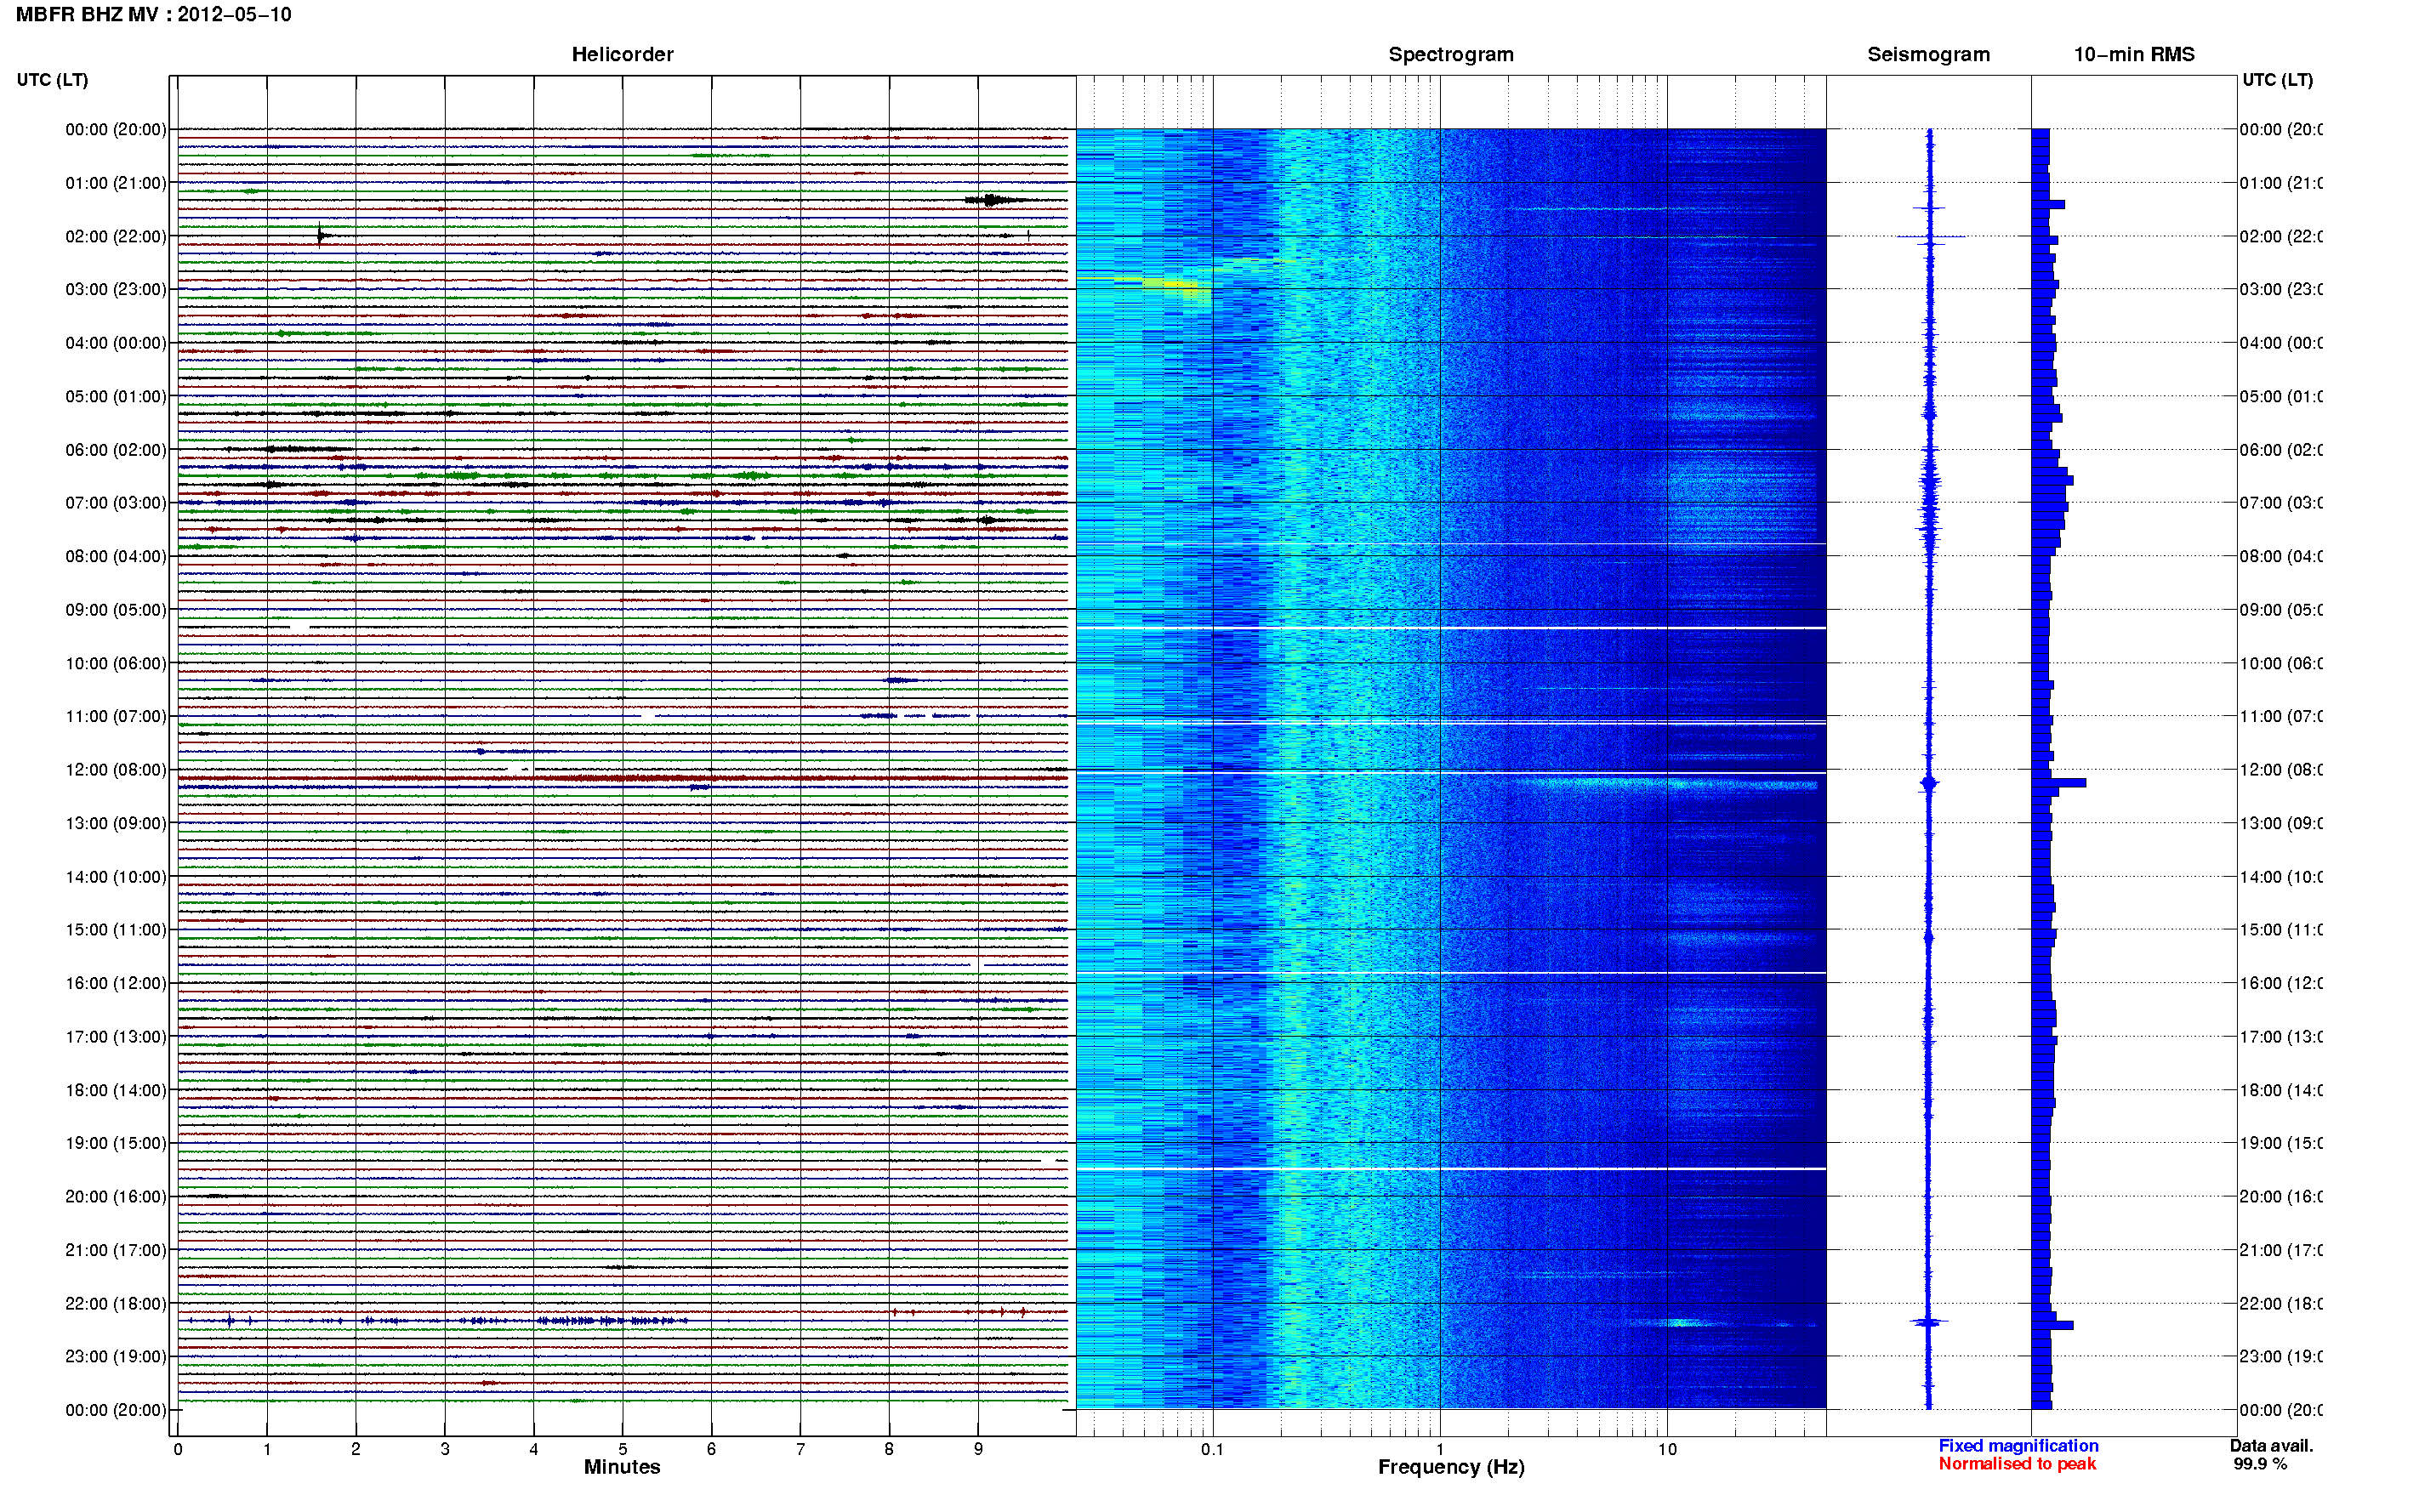This screenshot has height=1512, width=2419.
Task: Select the 'Helicorder' panel heading
Action: click(622, 55)
